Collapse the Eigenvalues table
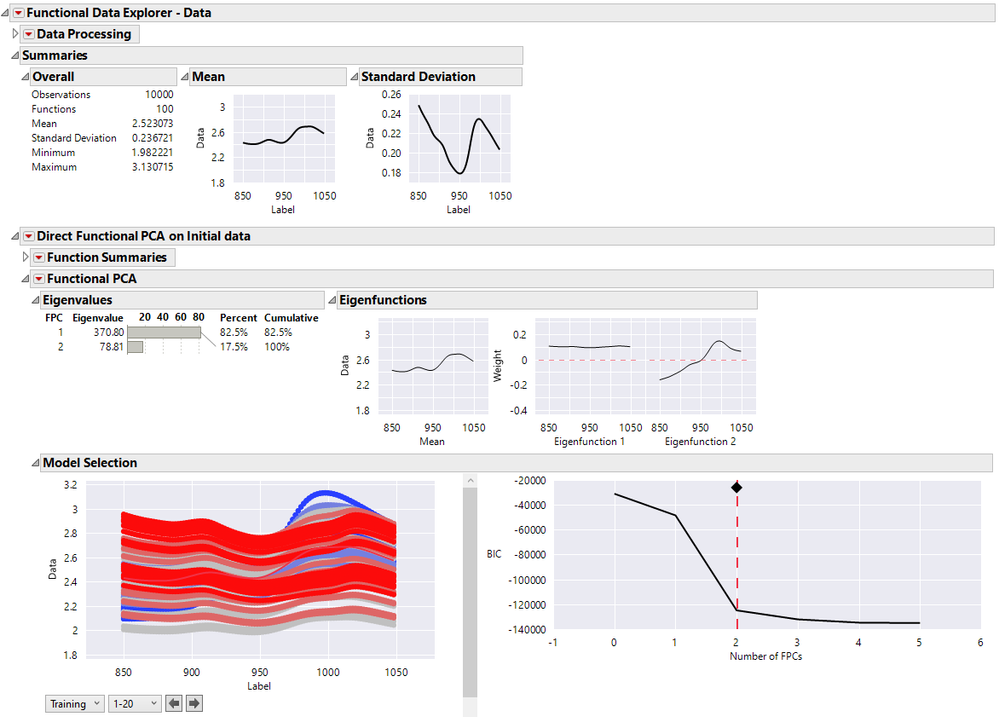 [36, 300]
